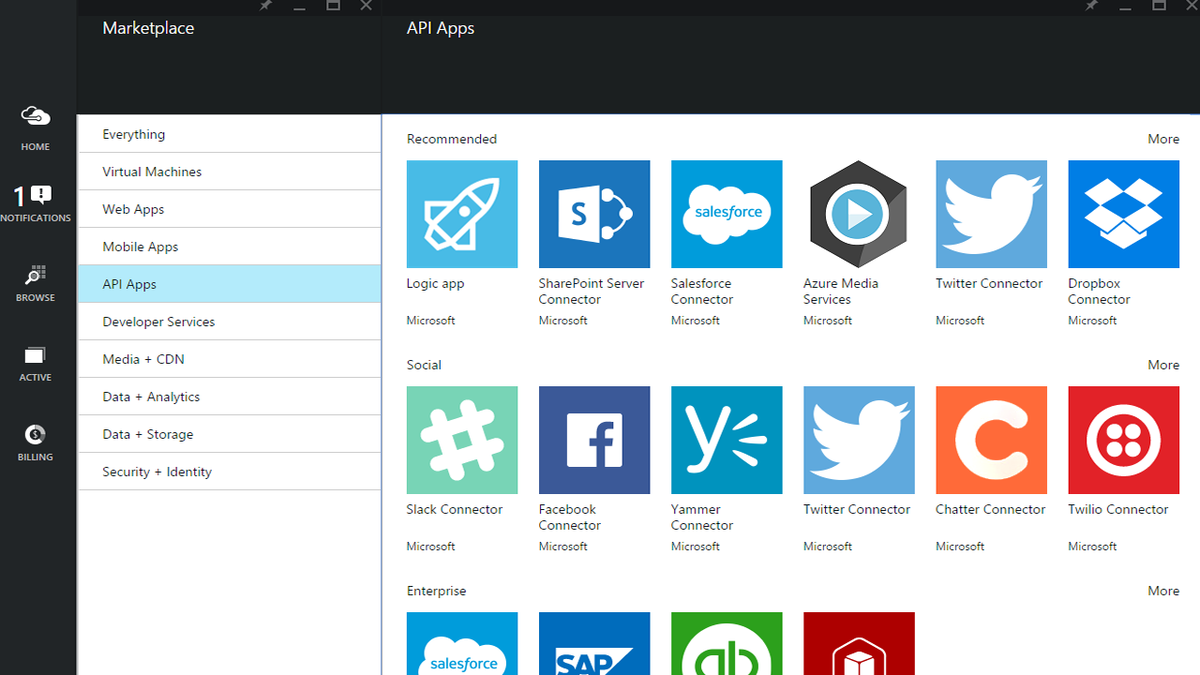Select the Twitter Connector tile under Recommended
The width and height of the screenshot is (1200, 675).
point(991,214)
